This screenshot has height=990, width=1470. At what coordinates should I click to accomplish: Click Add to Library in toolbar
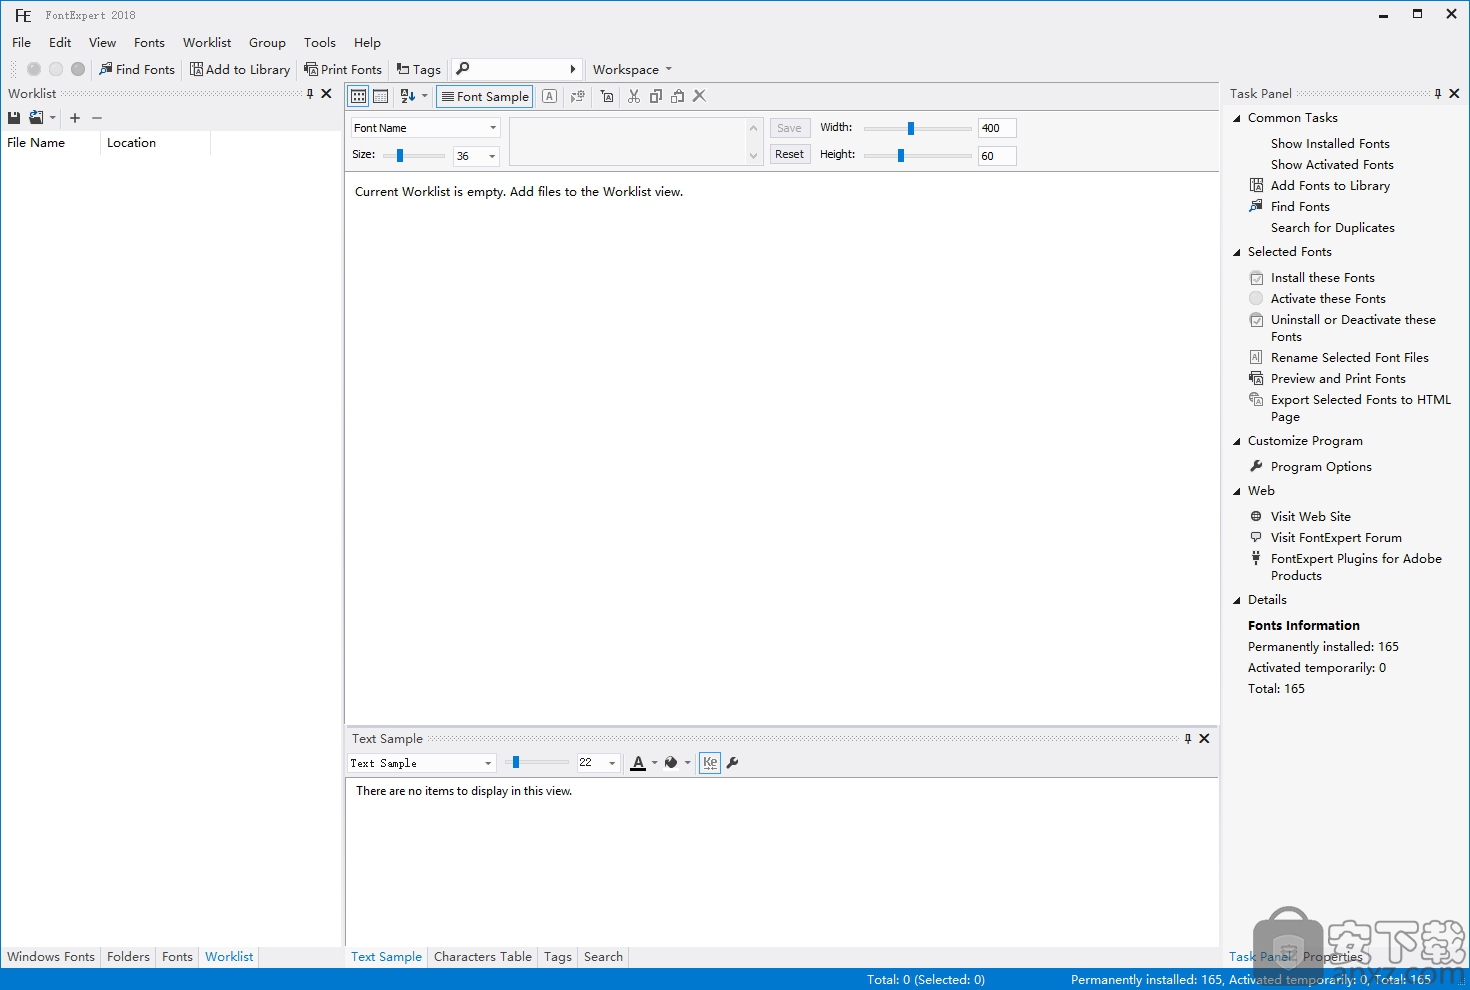tap(240, 69)
